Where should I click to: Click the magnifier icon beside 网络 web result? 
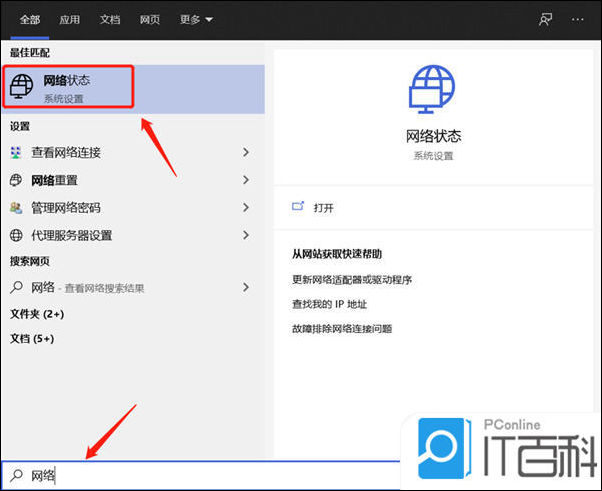pos(16,287)
